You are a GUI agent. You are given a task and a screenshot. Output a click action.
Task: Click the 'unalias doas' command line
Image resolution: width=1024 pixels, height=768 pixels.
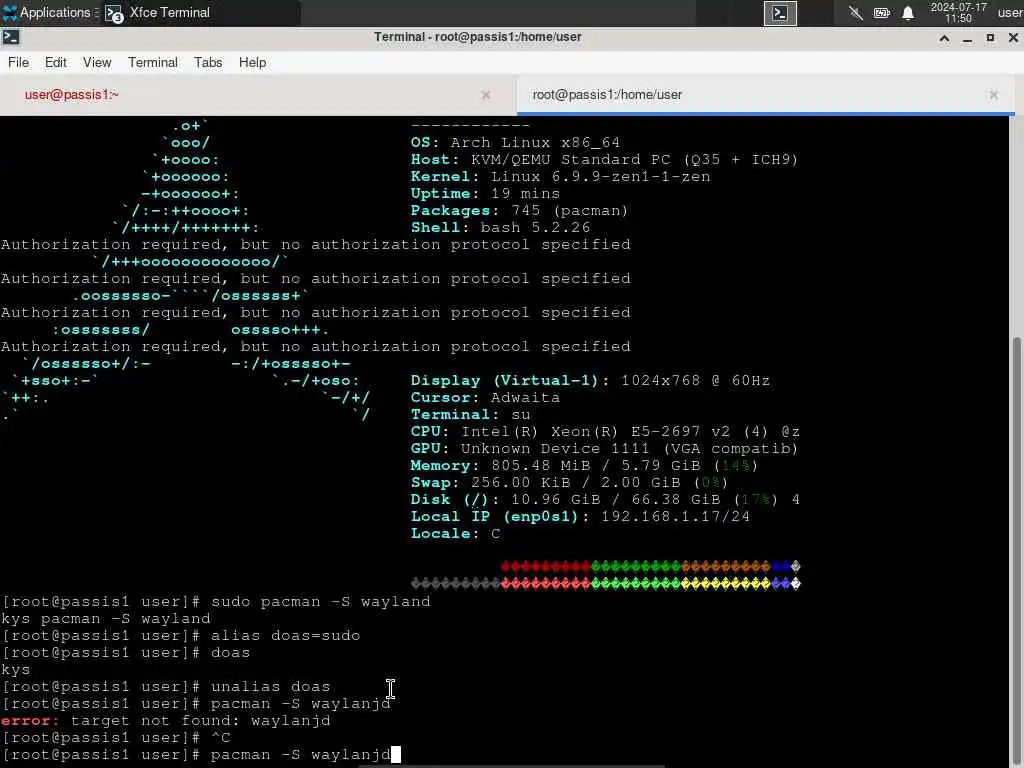pyautogui.click(x=166, y=686)
